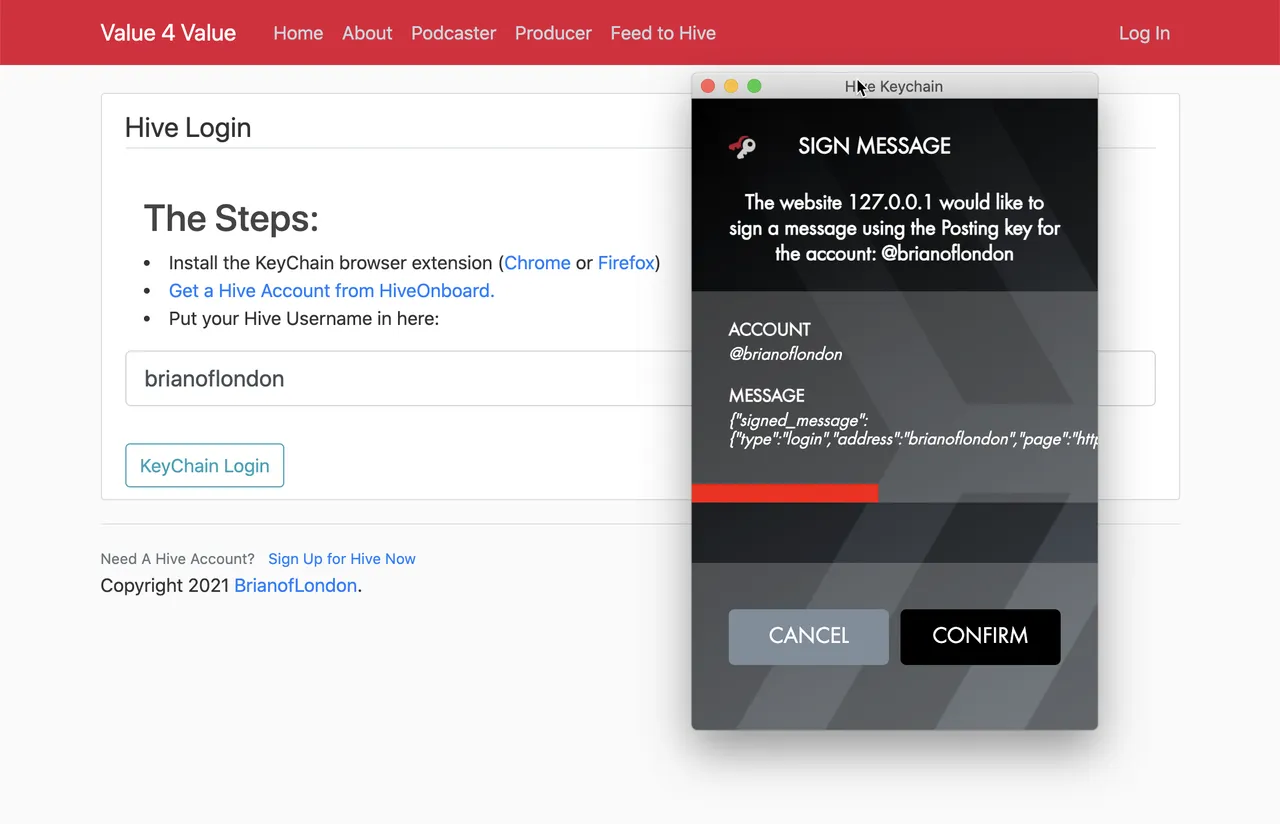Click the Value 4 Value brand link
Viewport: 1280px width, 824px height.
click(x=168, y=33)
